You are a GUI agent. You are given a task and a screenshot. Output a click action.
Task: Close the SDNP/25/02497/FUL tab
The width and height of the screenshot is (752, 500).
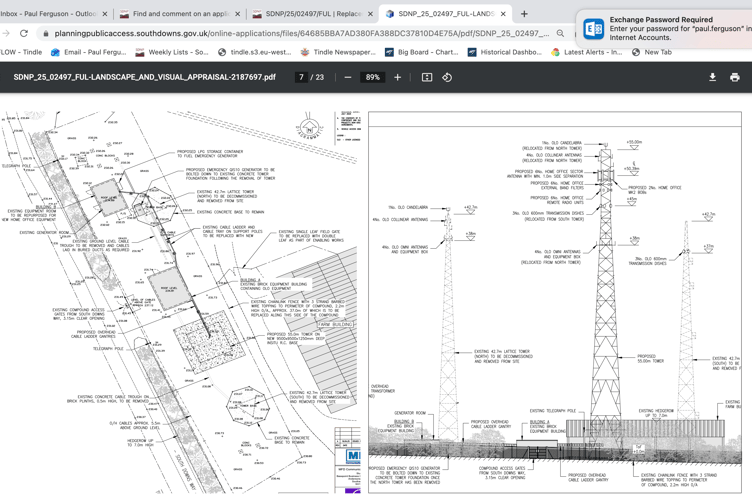pyautogui.click(x=370, y=14)
